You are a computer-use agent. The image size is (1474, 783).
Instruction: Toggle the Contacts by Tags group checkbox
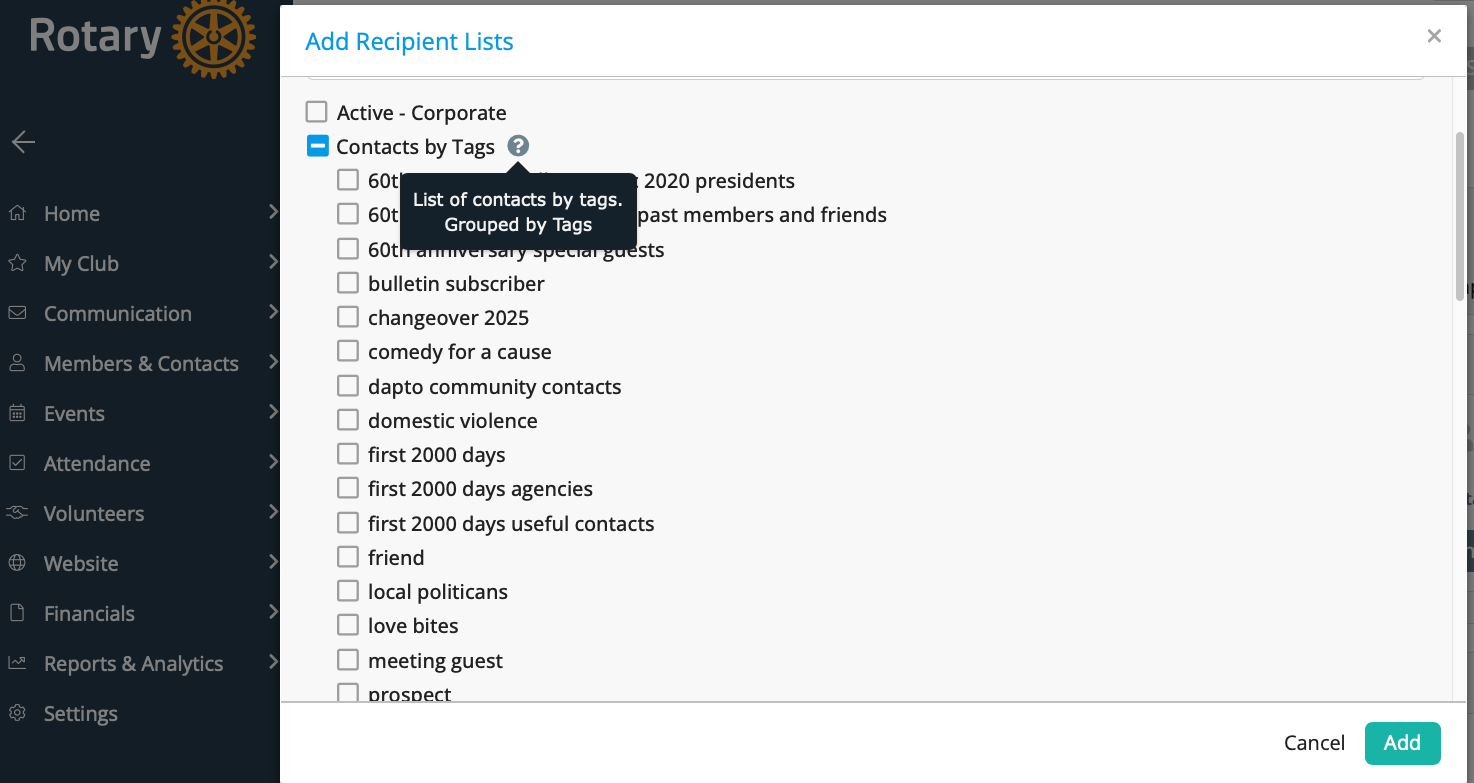[317, 146]
